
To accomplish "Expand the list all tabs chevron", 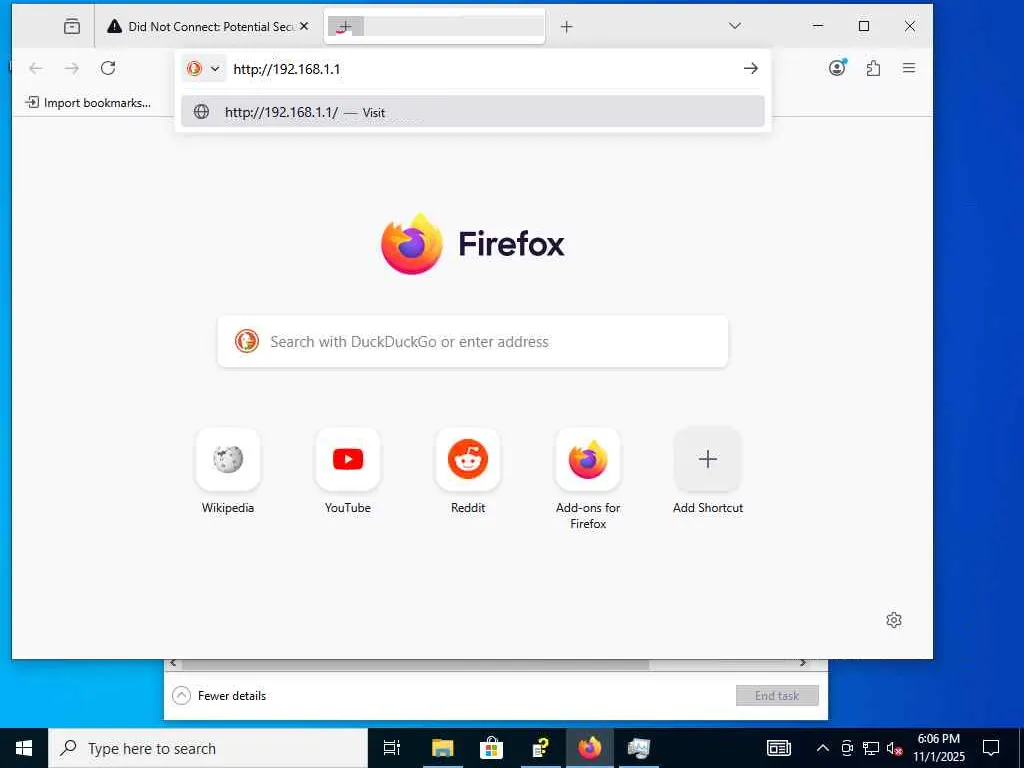I will 735,26.
